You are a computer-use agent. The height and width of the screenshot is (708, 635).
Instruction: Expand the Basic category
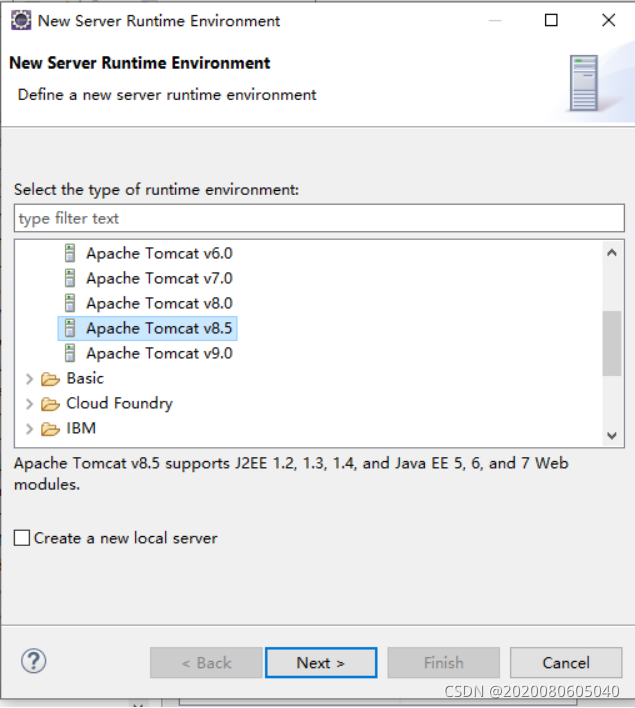29,379
